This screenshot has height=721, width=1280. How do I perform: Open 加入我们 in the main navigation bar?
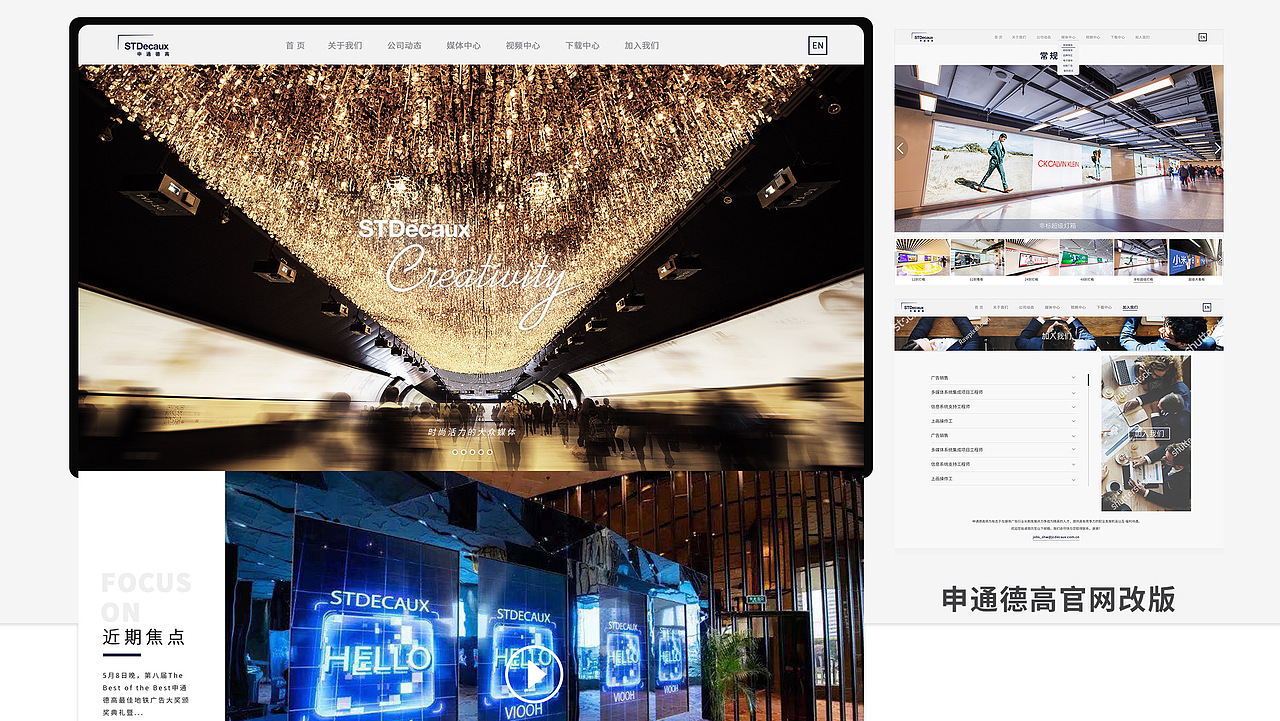(642, 46)
